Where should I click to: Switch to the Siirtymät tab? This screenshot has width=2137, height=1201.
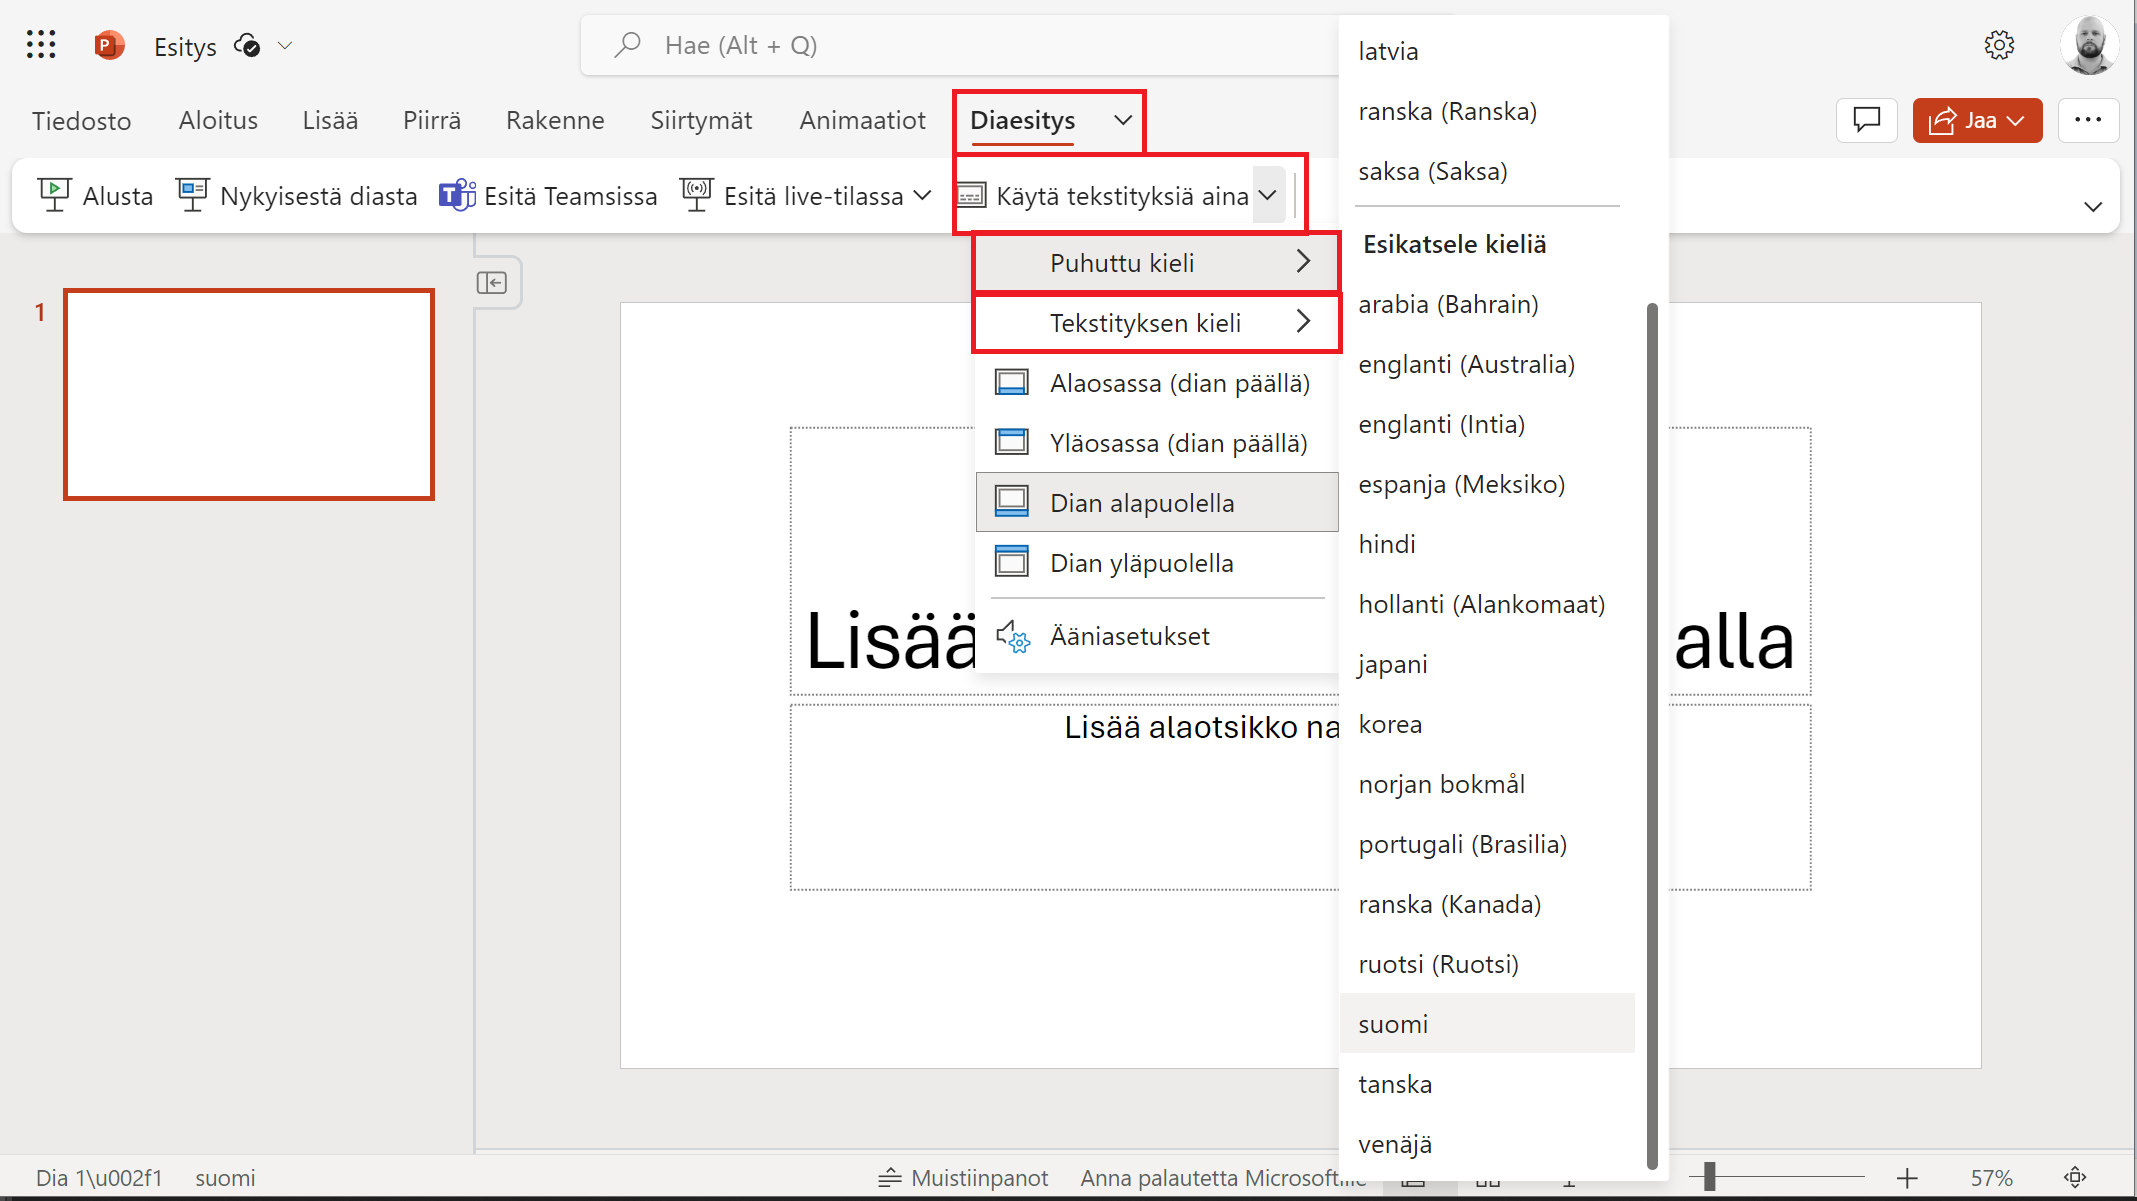(x=700, y=120)
